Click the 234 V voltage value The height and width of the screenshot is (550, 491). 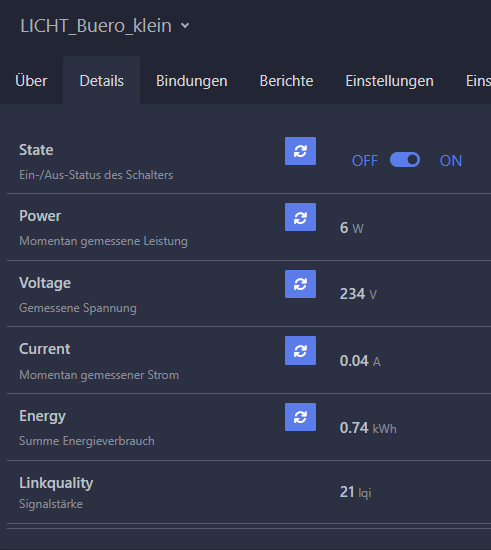[x=358, y=294]
